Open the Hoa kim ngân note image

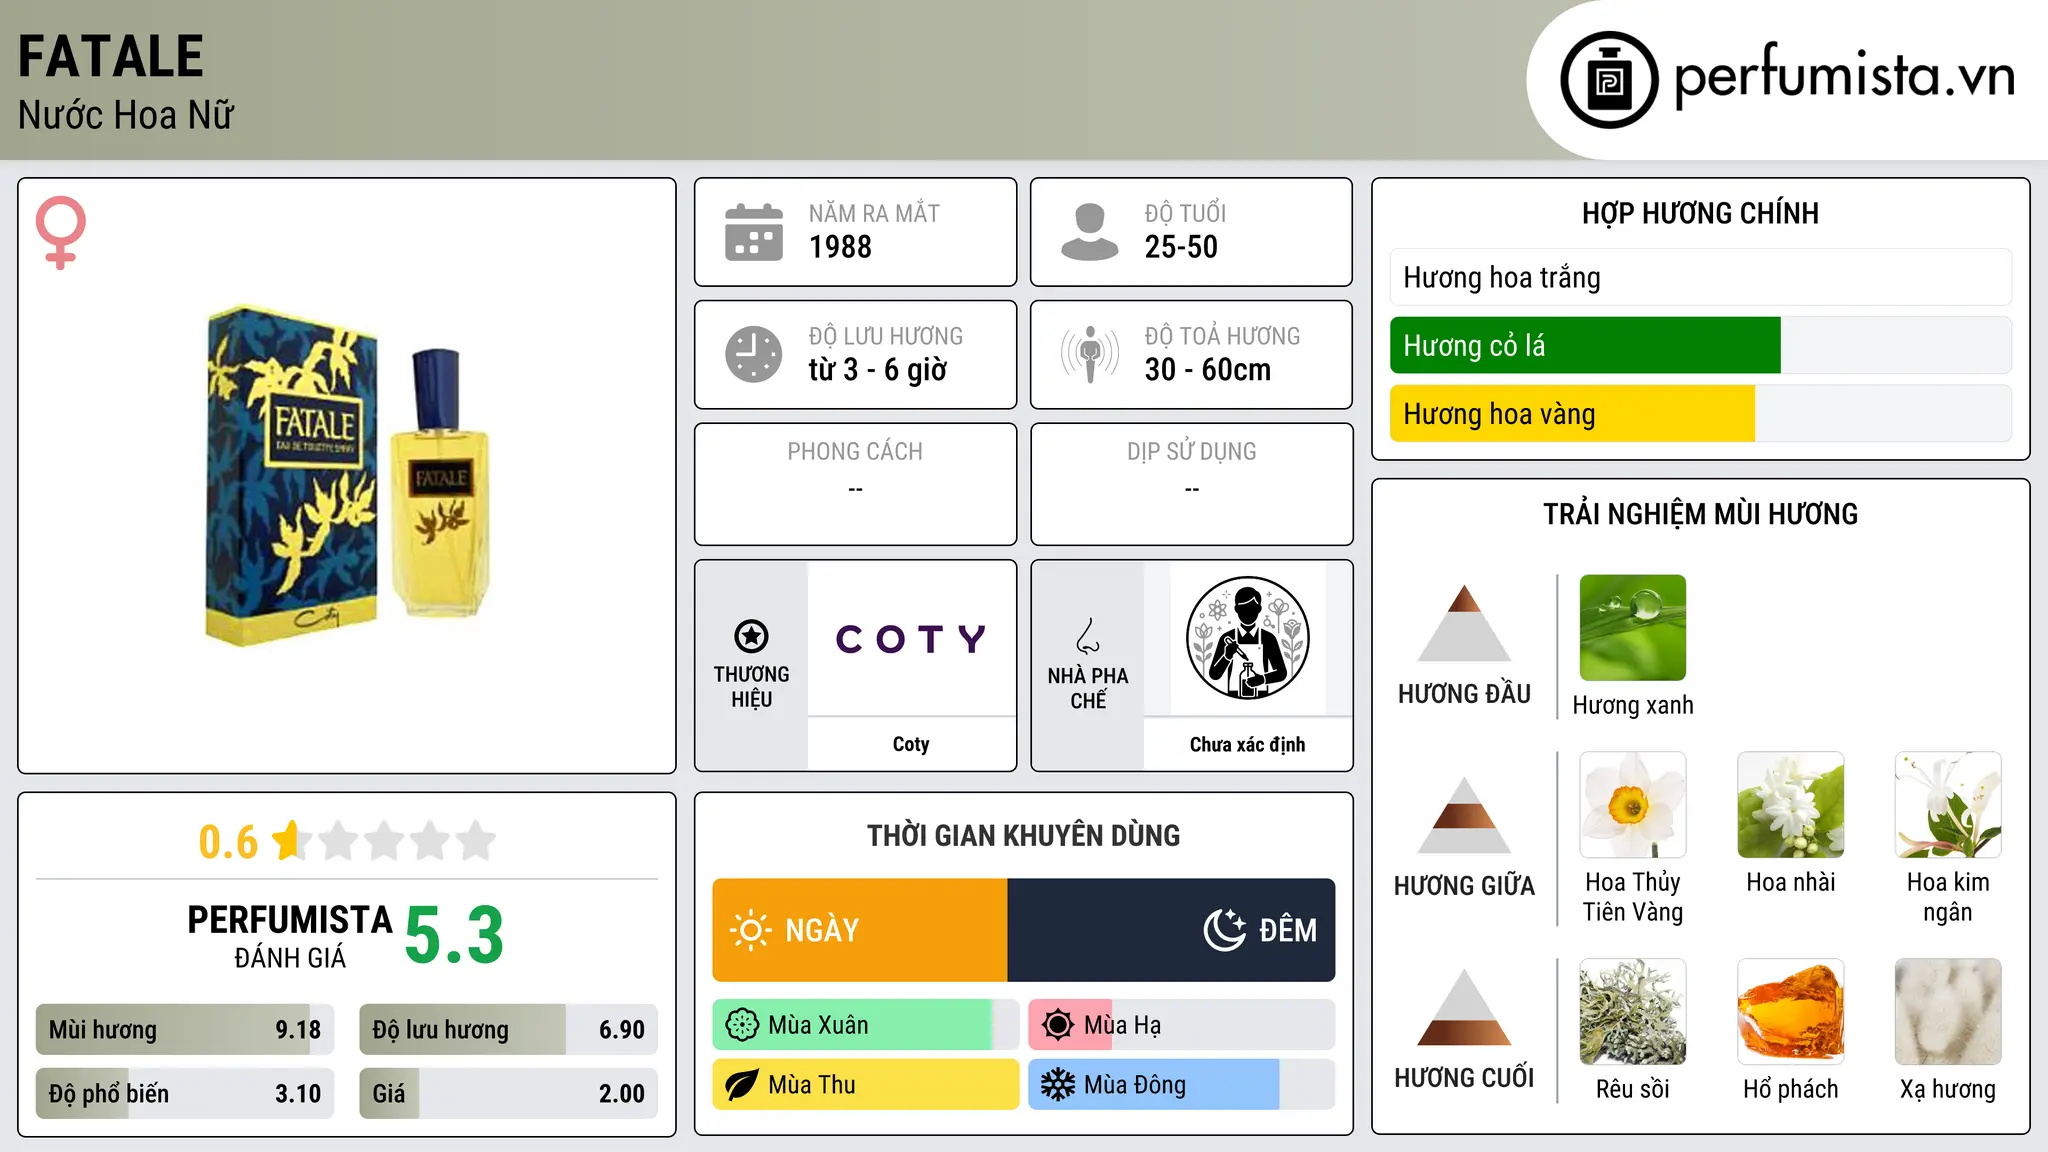point(1948,805)
